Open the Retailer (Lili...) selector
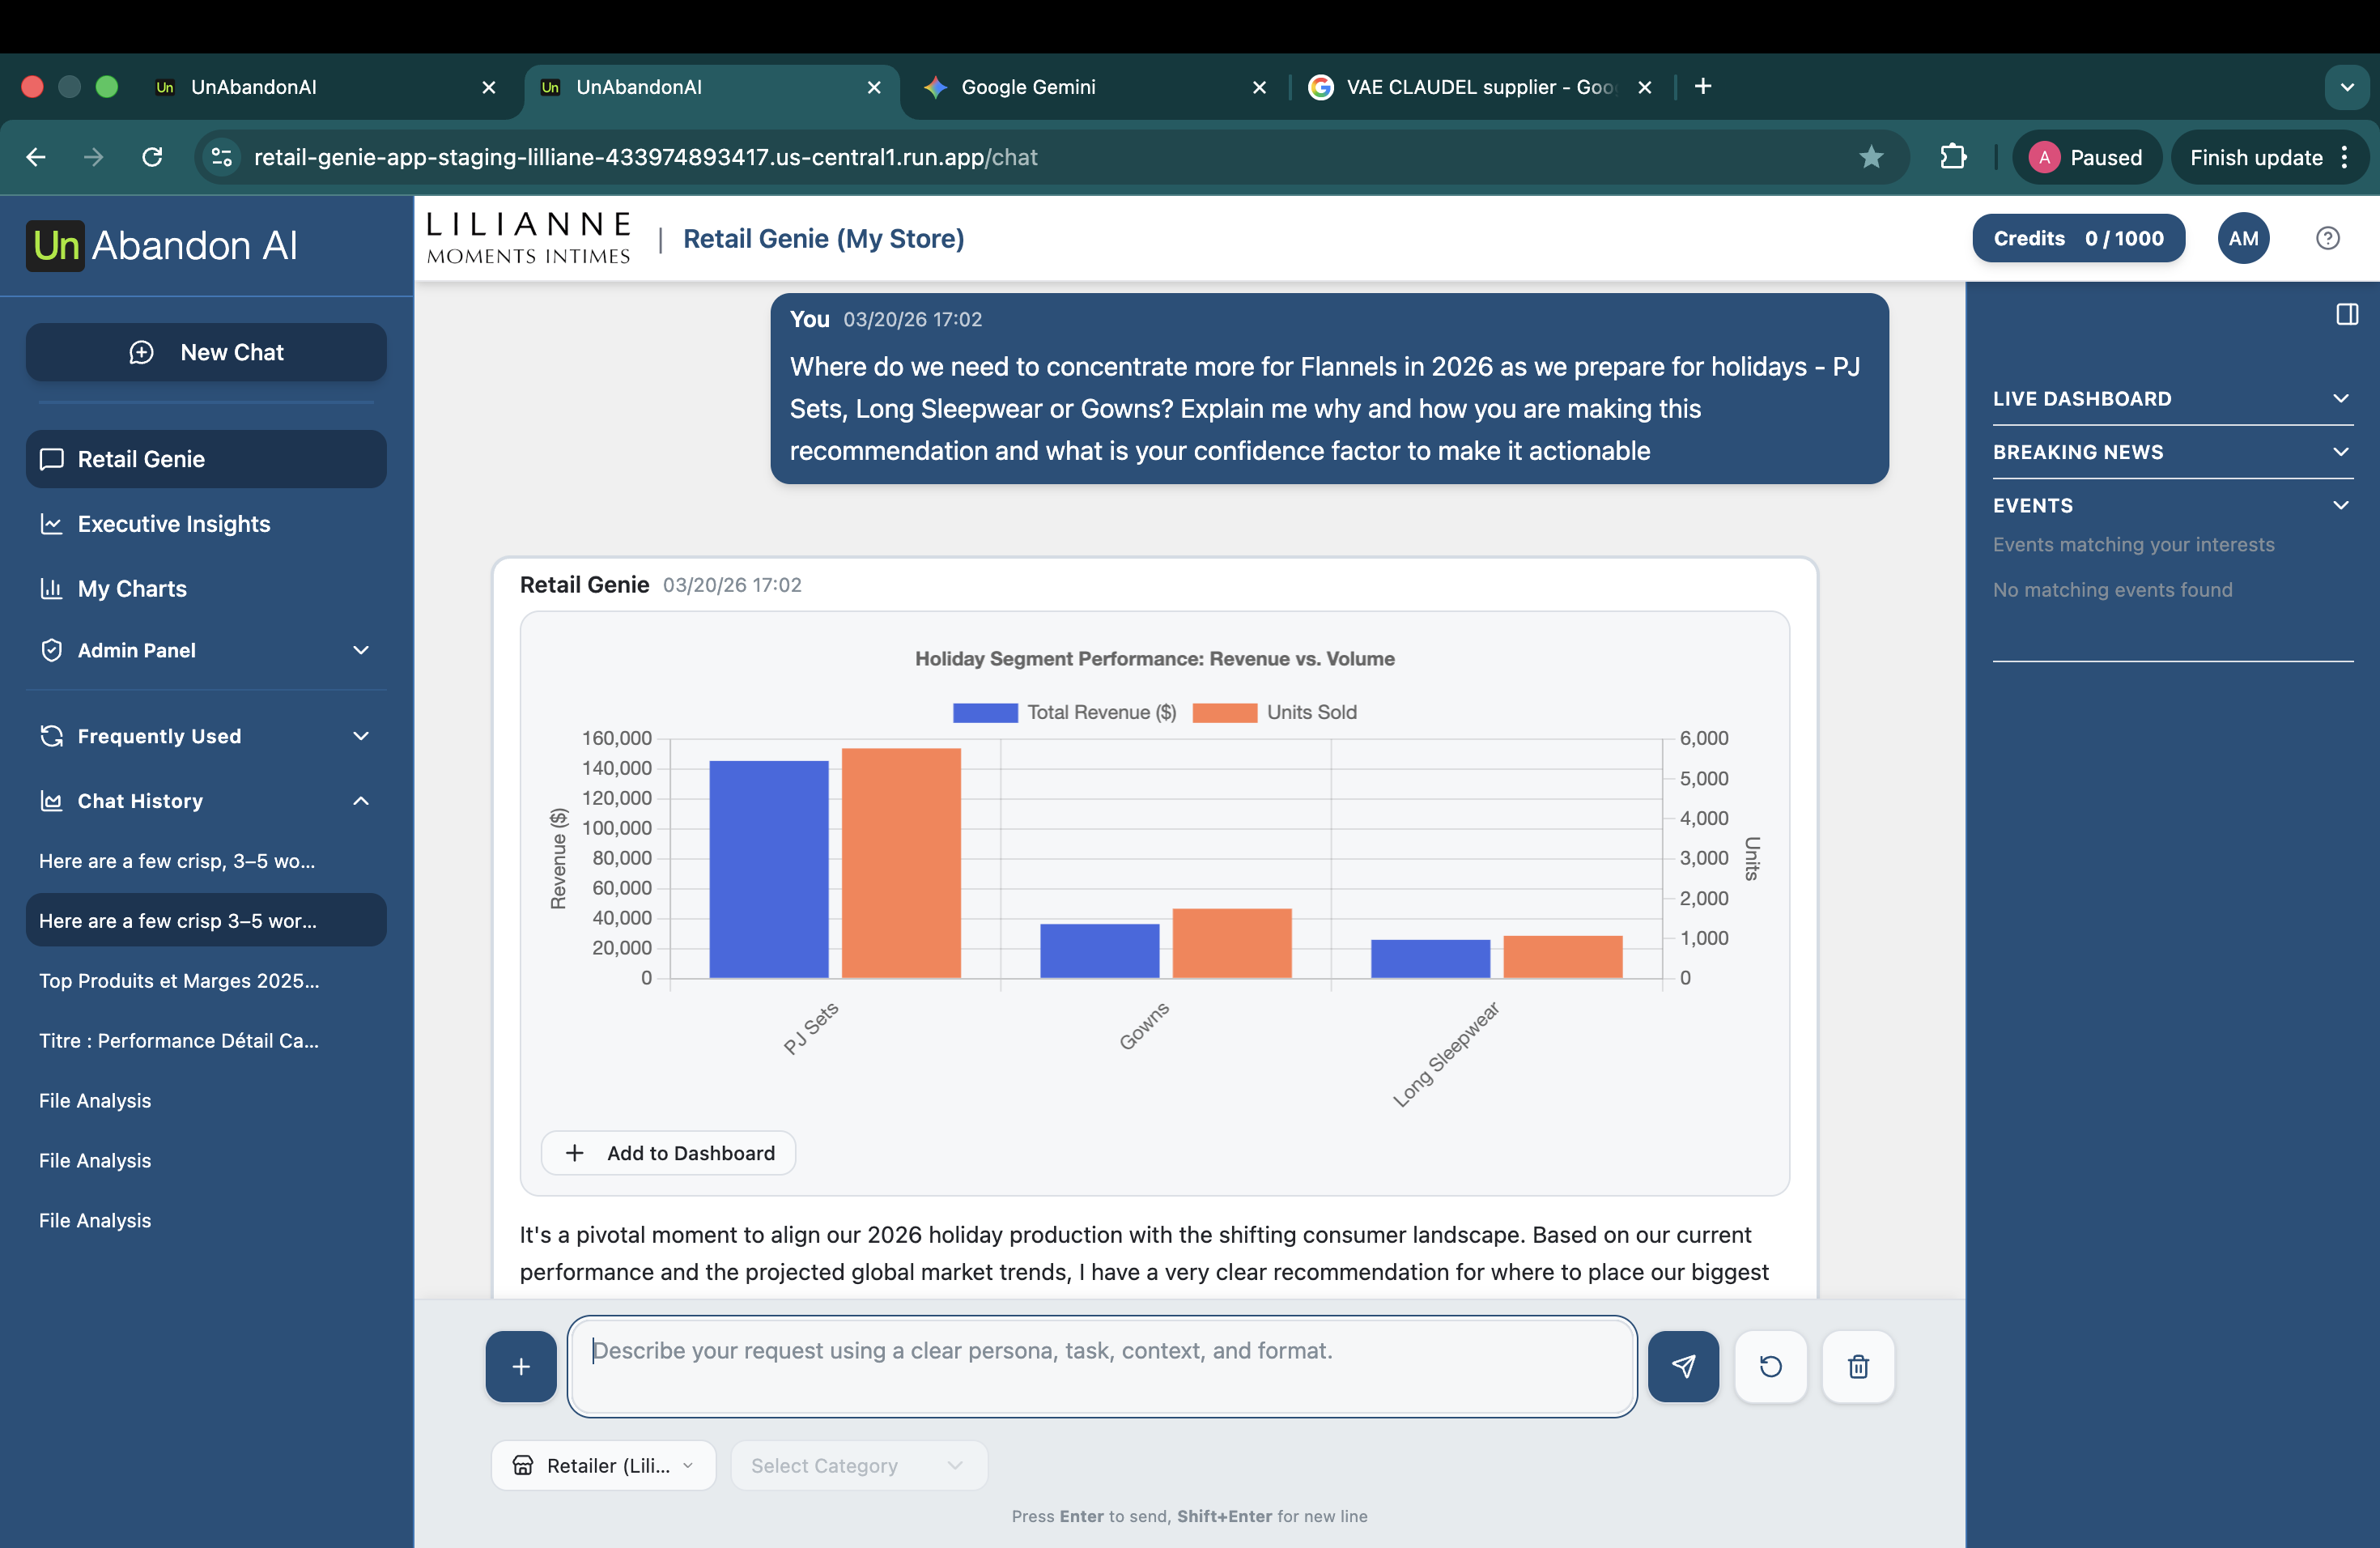This screenshot has width=2380, height=1548. 602,1465
